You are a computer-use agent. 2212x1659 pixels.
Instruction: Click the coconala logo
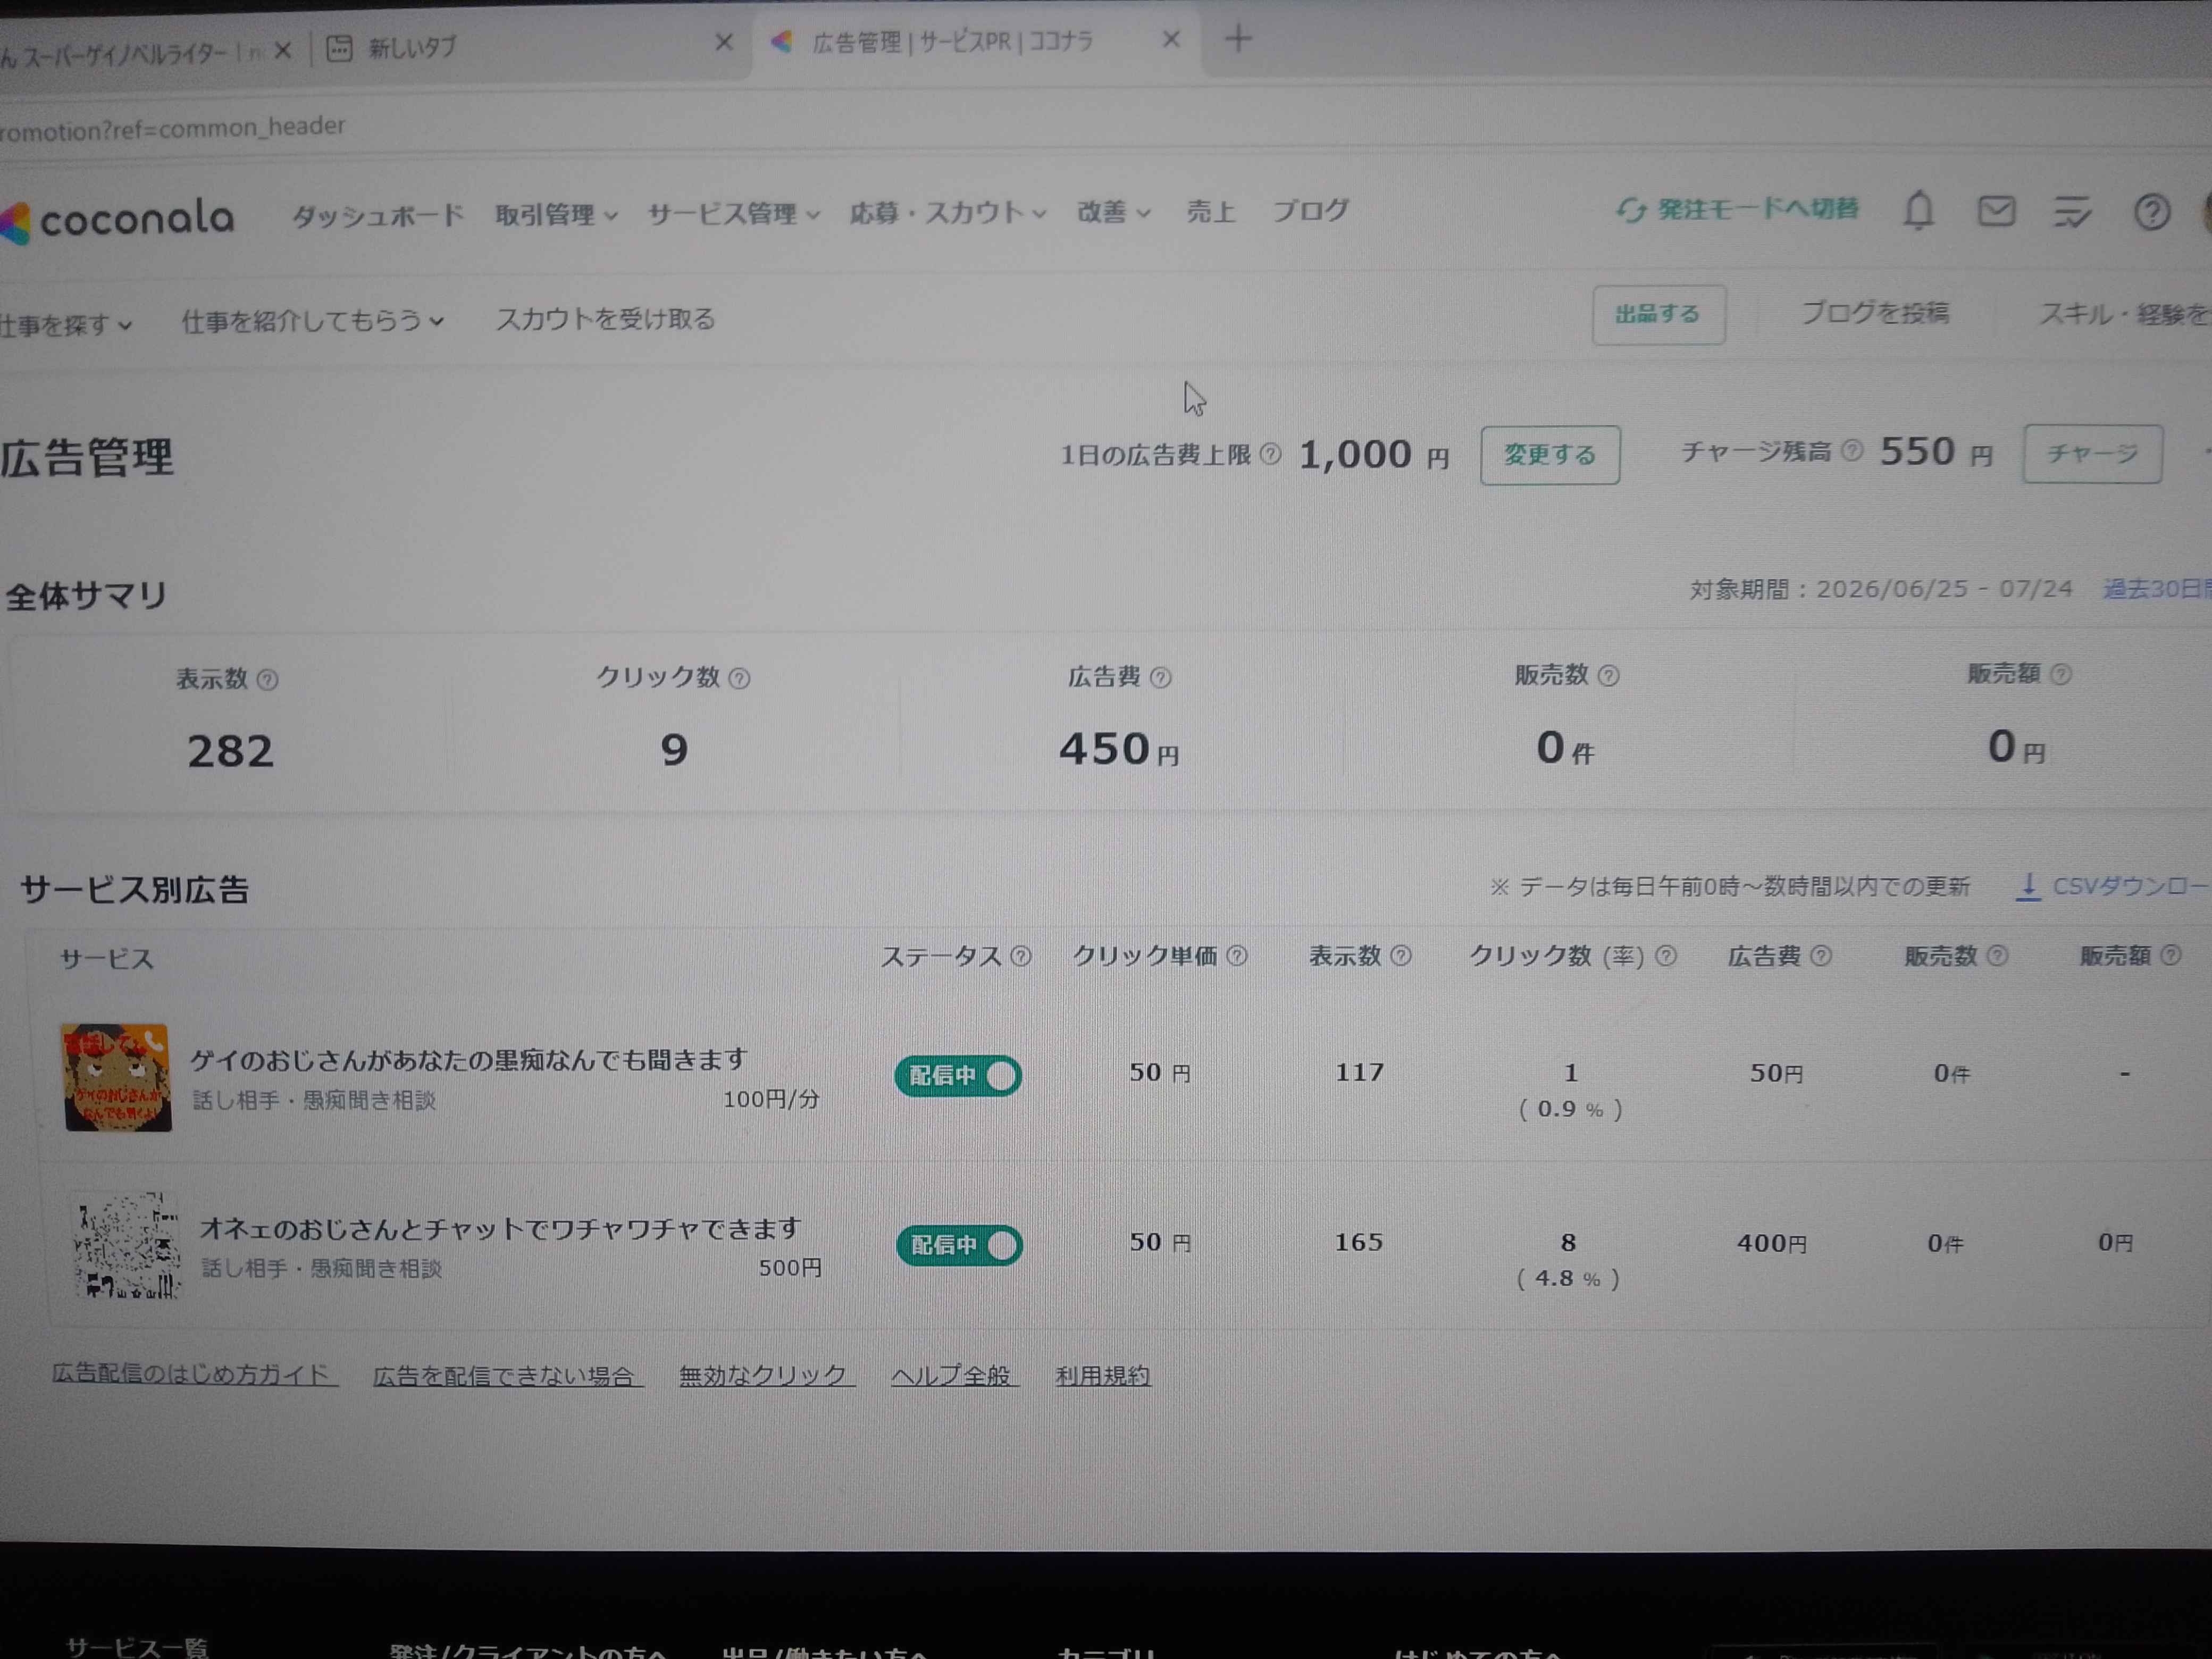point(117,219)
